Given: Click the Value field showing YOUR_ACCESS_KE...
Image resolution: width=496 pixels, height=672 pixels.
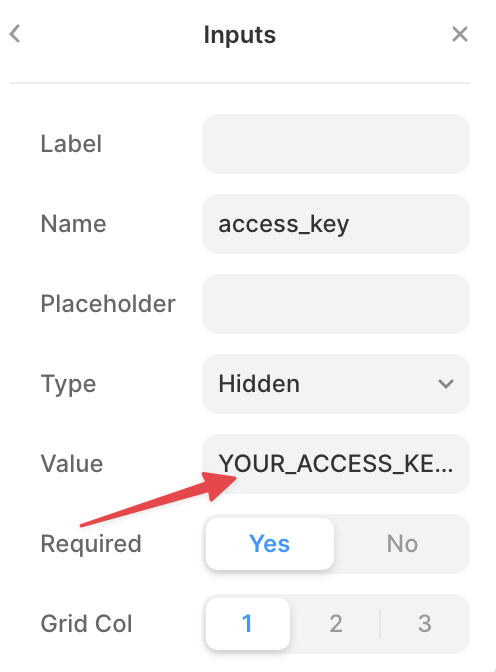Looking at the screenshot, I should [x=336, y=464].
